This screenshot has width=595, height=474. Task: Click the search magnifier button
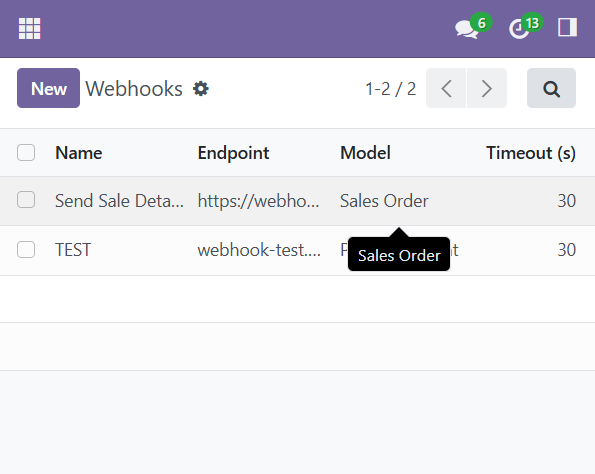551,88
